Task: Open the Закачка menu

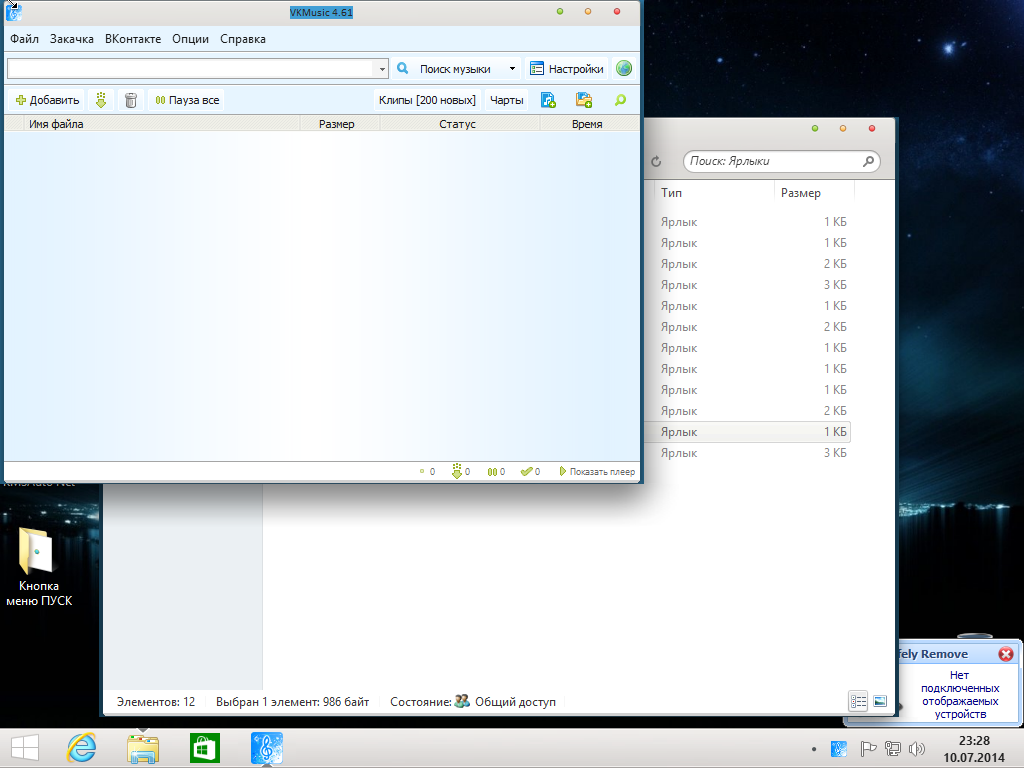Action: coord(72,39)
